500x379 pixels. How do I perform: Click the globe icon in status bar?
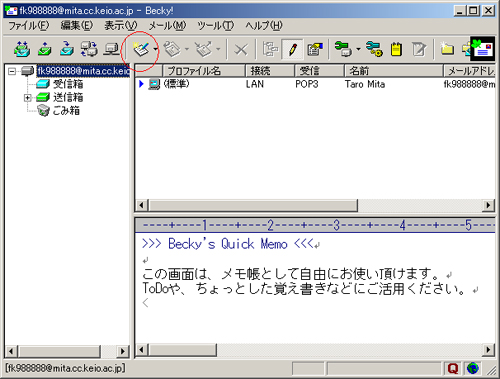[473, 368]
